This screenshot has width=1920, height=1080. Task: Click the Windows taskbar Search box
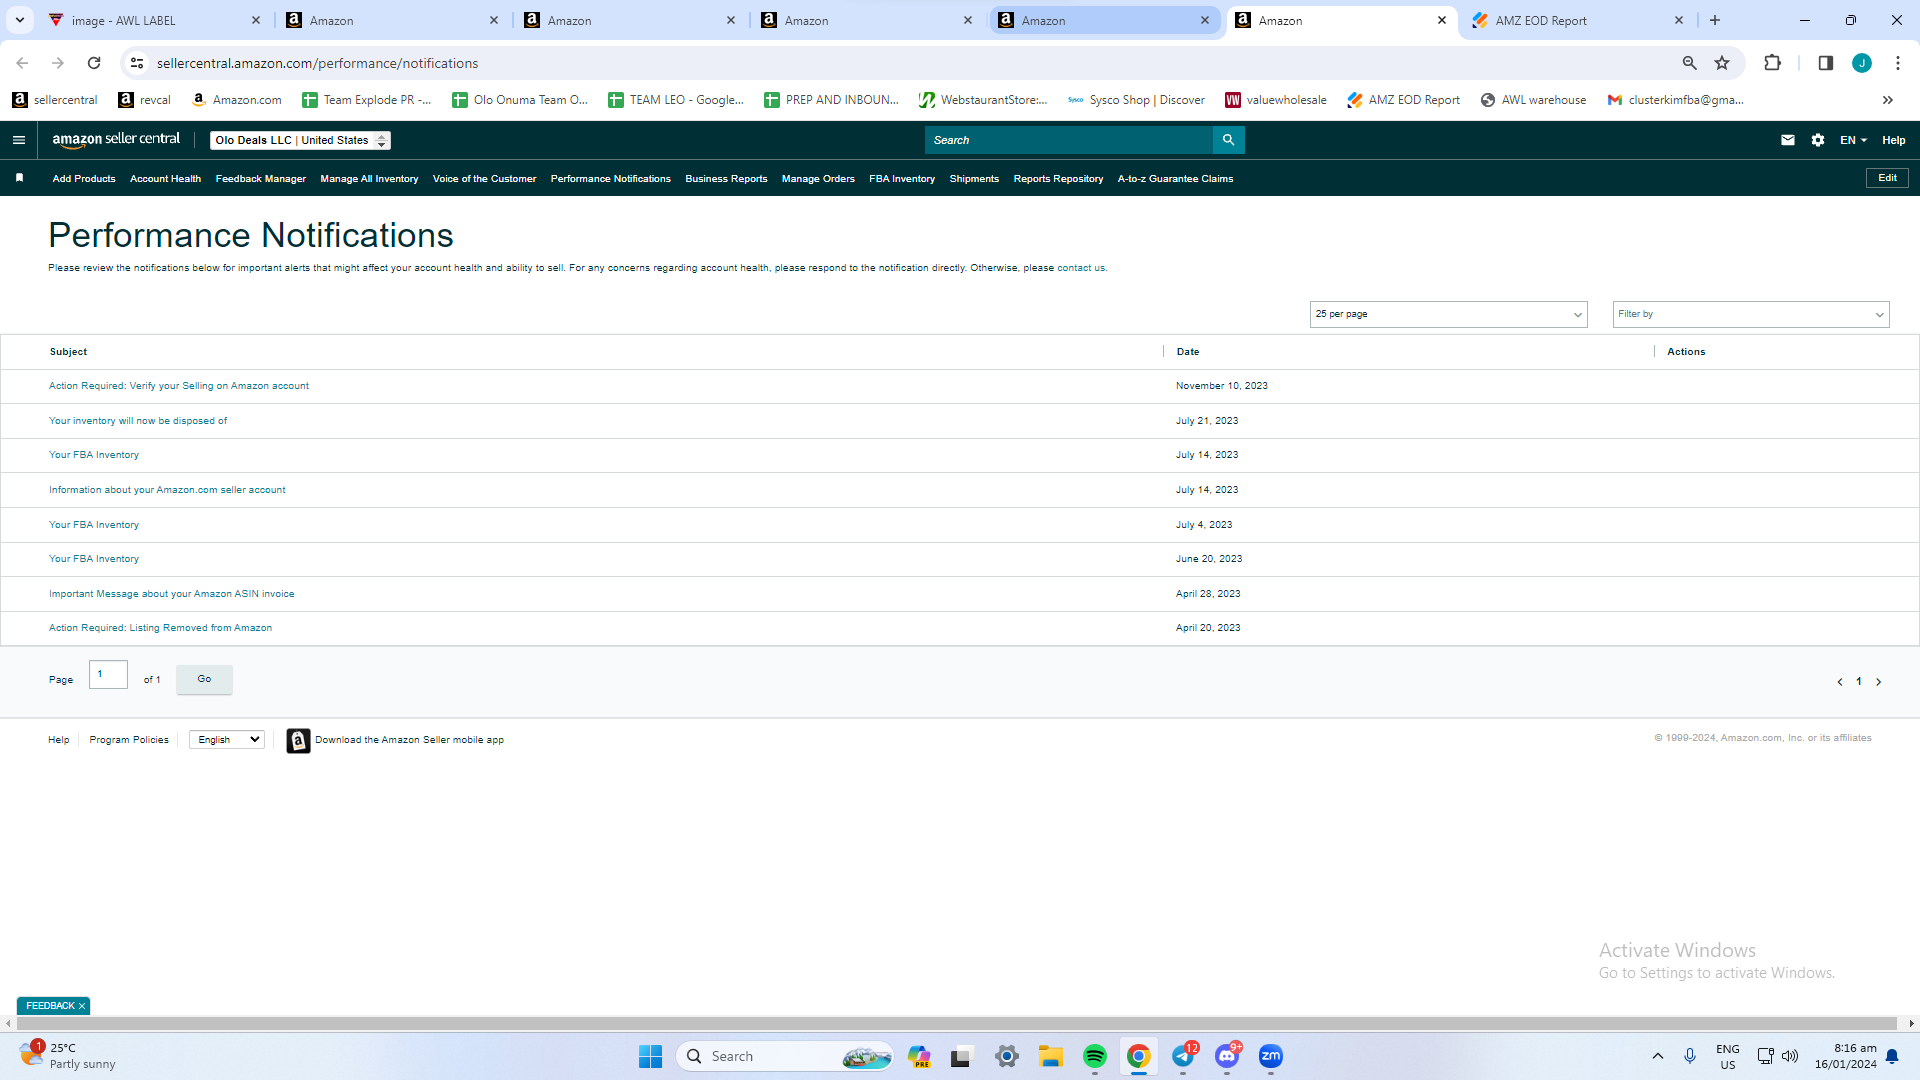point(785,1056)
